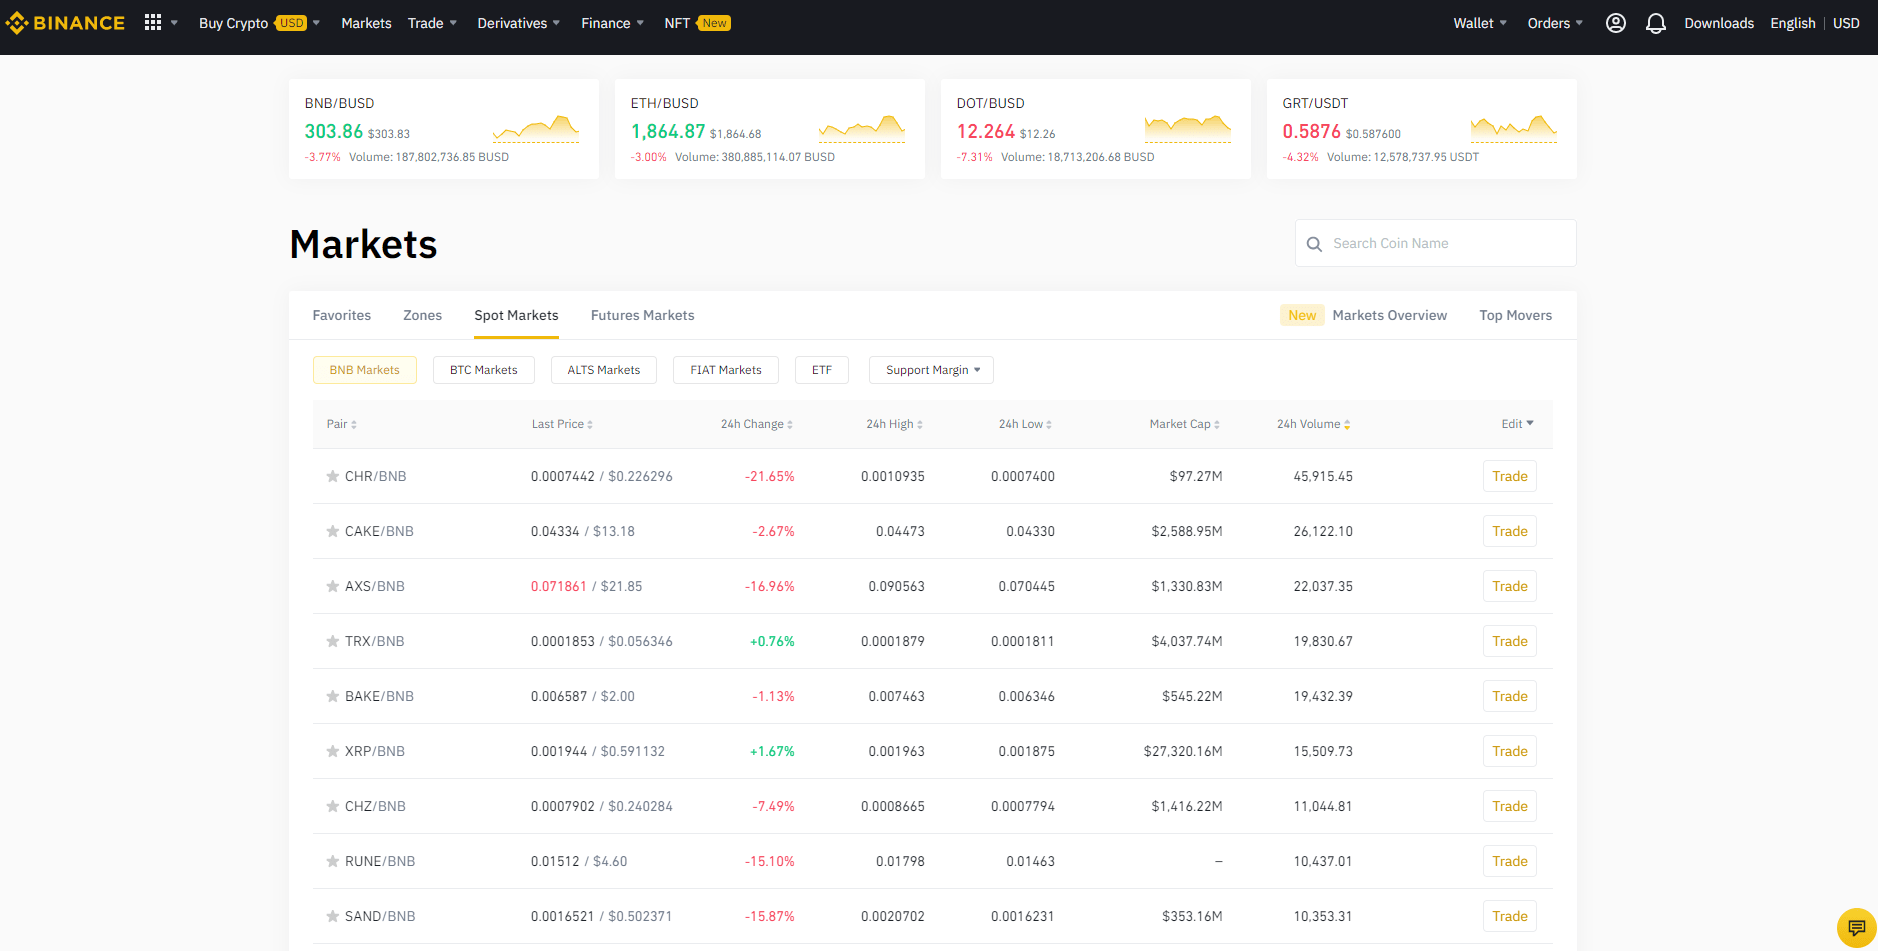Open Top Movers
1878x951 pixels.
pos(1516,315)
